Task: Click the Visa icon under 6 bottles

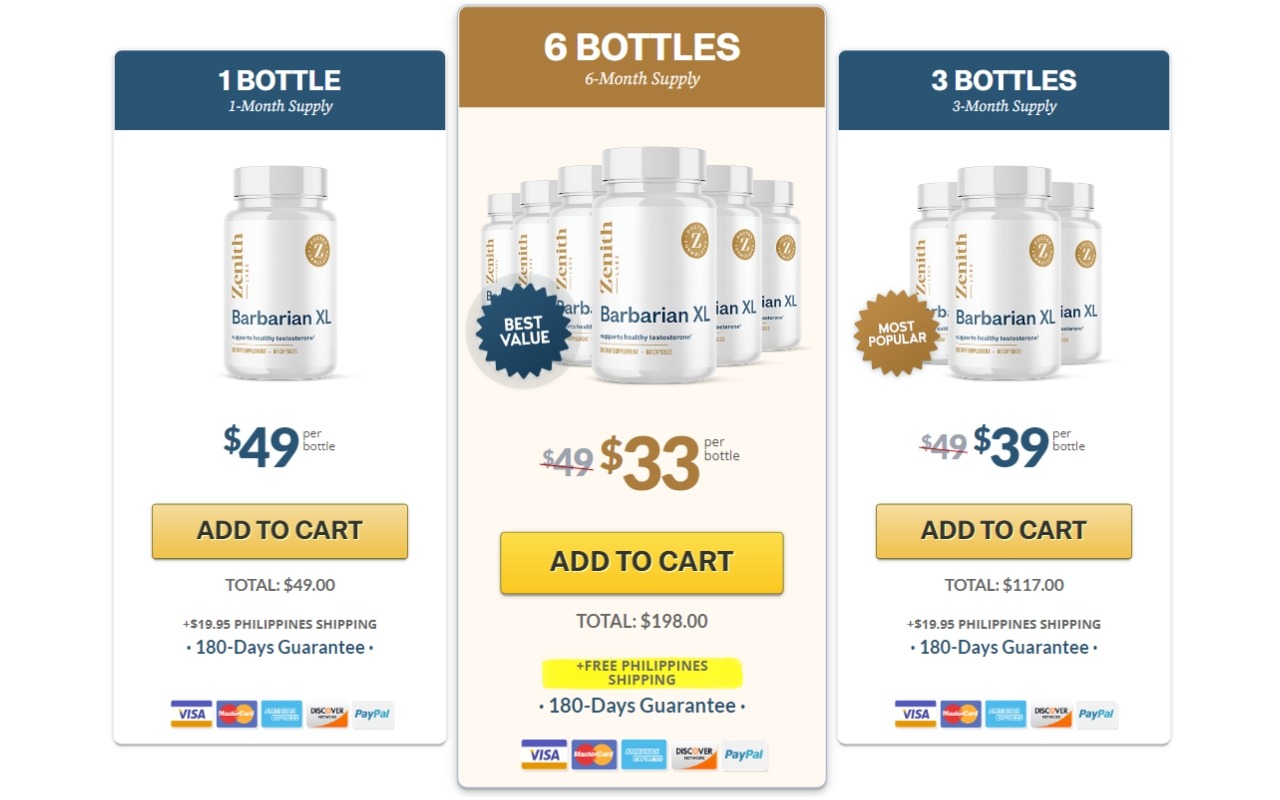Action: pos(544,754)
